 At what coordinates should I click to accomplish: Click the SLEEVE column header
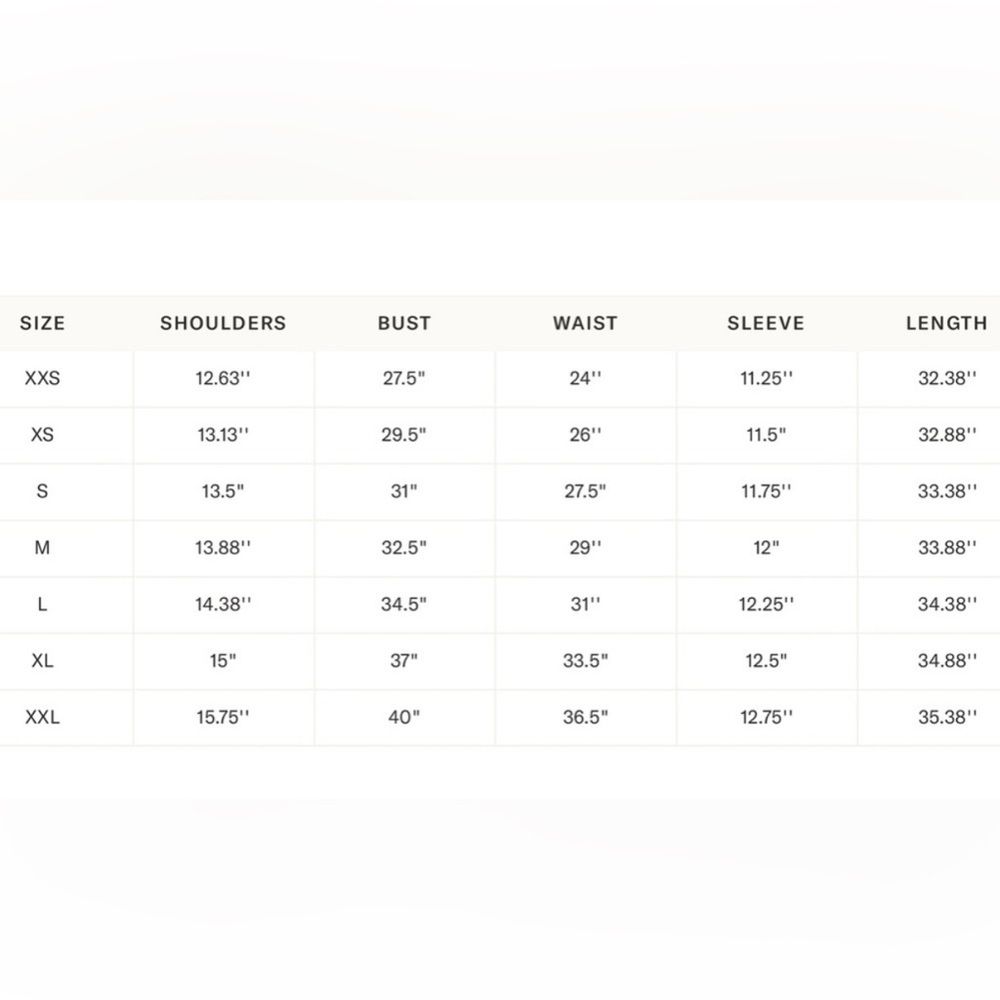pos(766,323)
